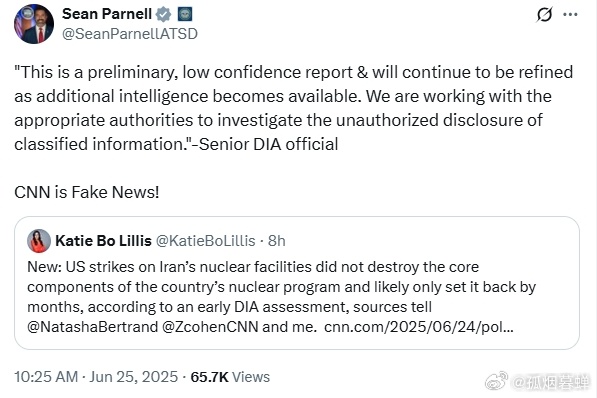This screenshot has height=398, width=597.
Task: Click the "CNN is Fake News!" text
Action: point(87,192)
